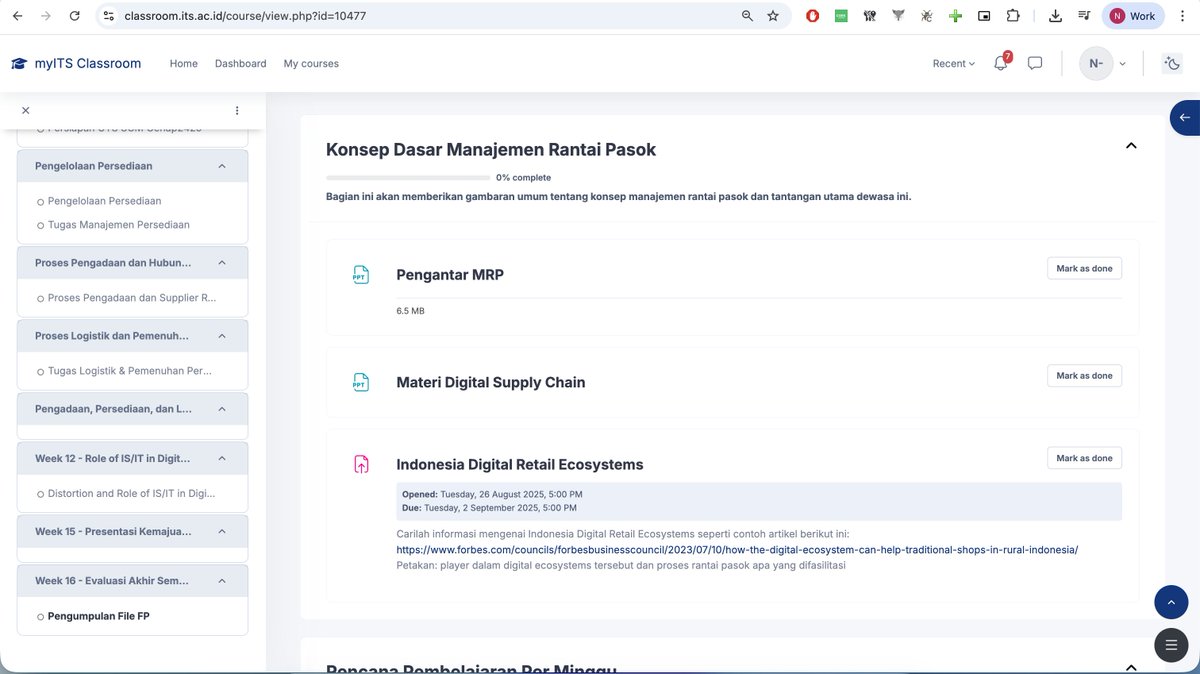Open the green CORS extension icon
The image size is (1200, 674).
click(x=841, y=16)
